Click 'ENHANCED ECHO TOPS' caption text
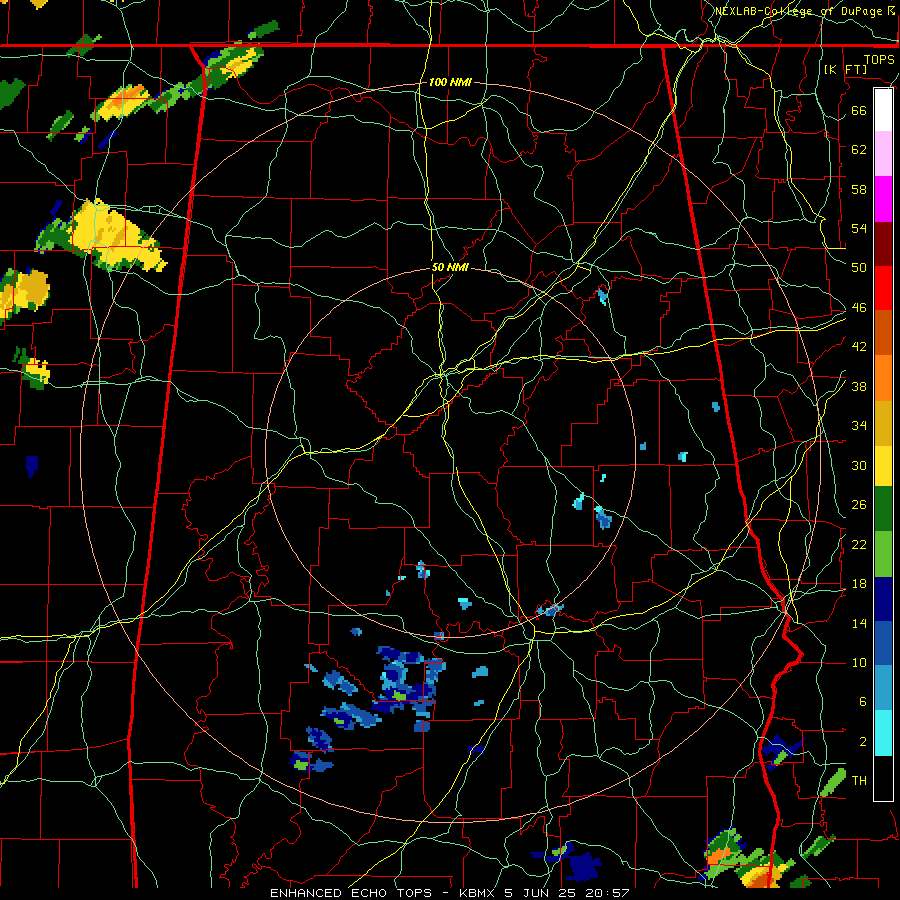Viewport: 900px width, 900px height. click(355, 893)
